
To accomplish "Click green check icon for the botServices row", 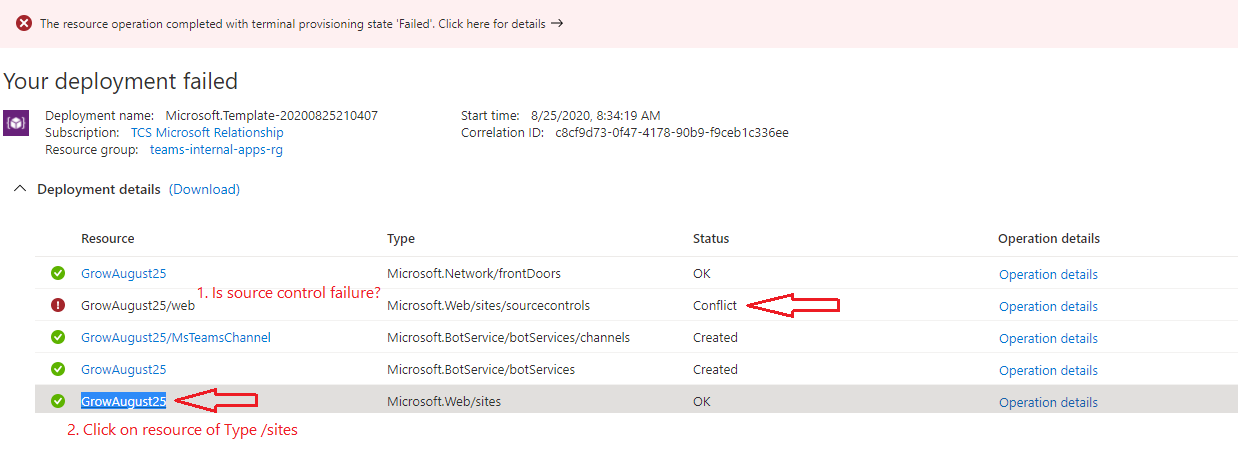I will pyautogui.click(x=58, y=369).
